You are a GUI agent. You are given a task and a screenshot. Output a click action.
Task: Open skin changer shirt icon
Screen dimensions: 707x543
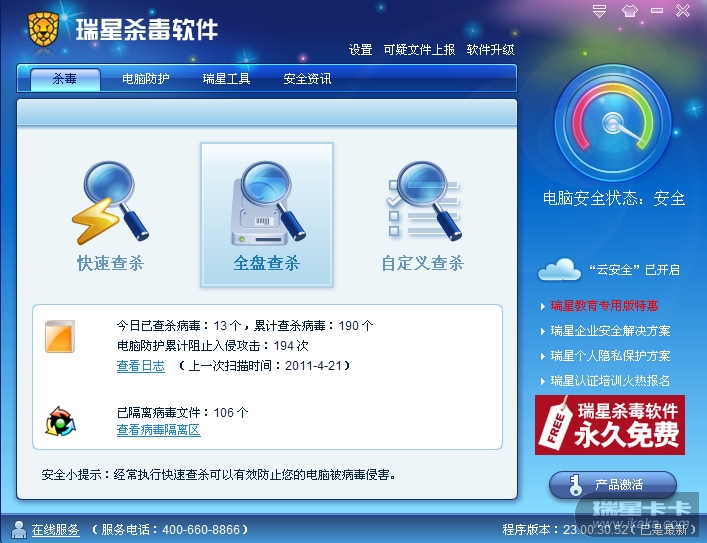[x=629, y=11]
